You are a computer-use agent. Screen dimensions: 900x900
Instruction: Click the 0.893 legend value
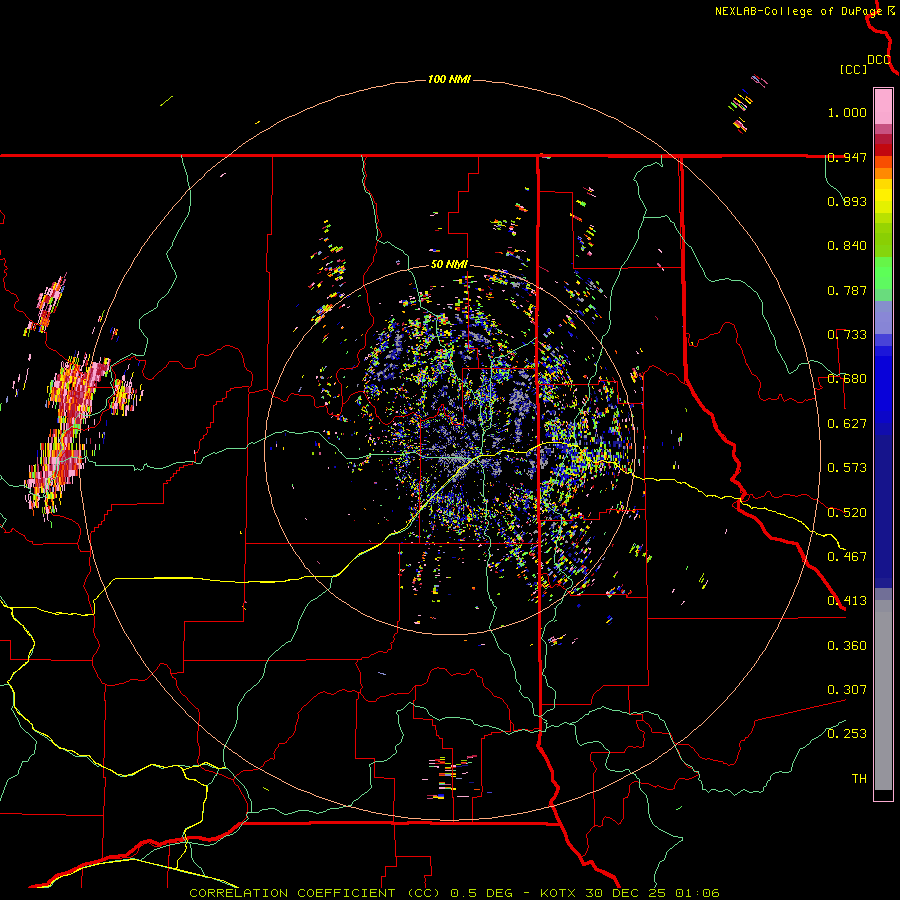tap(847, 201)
